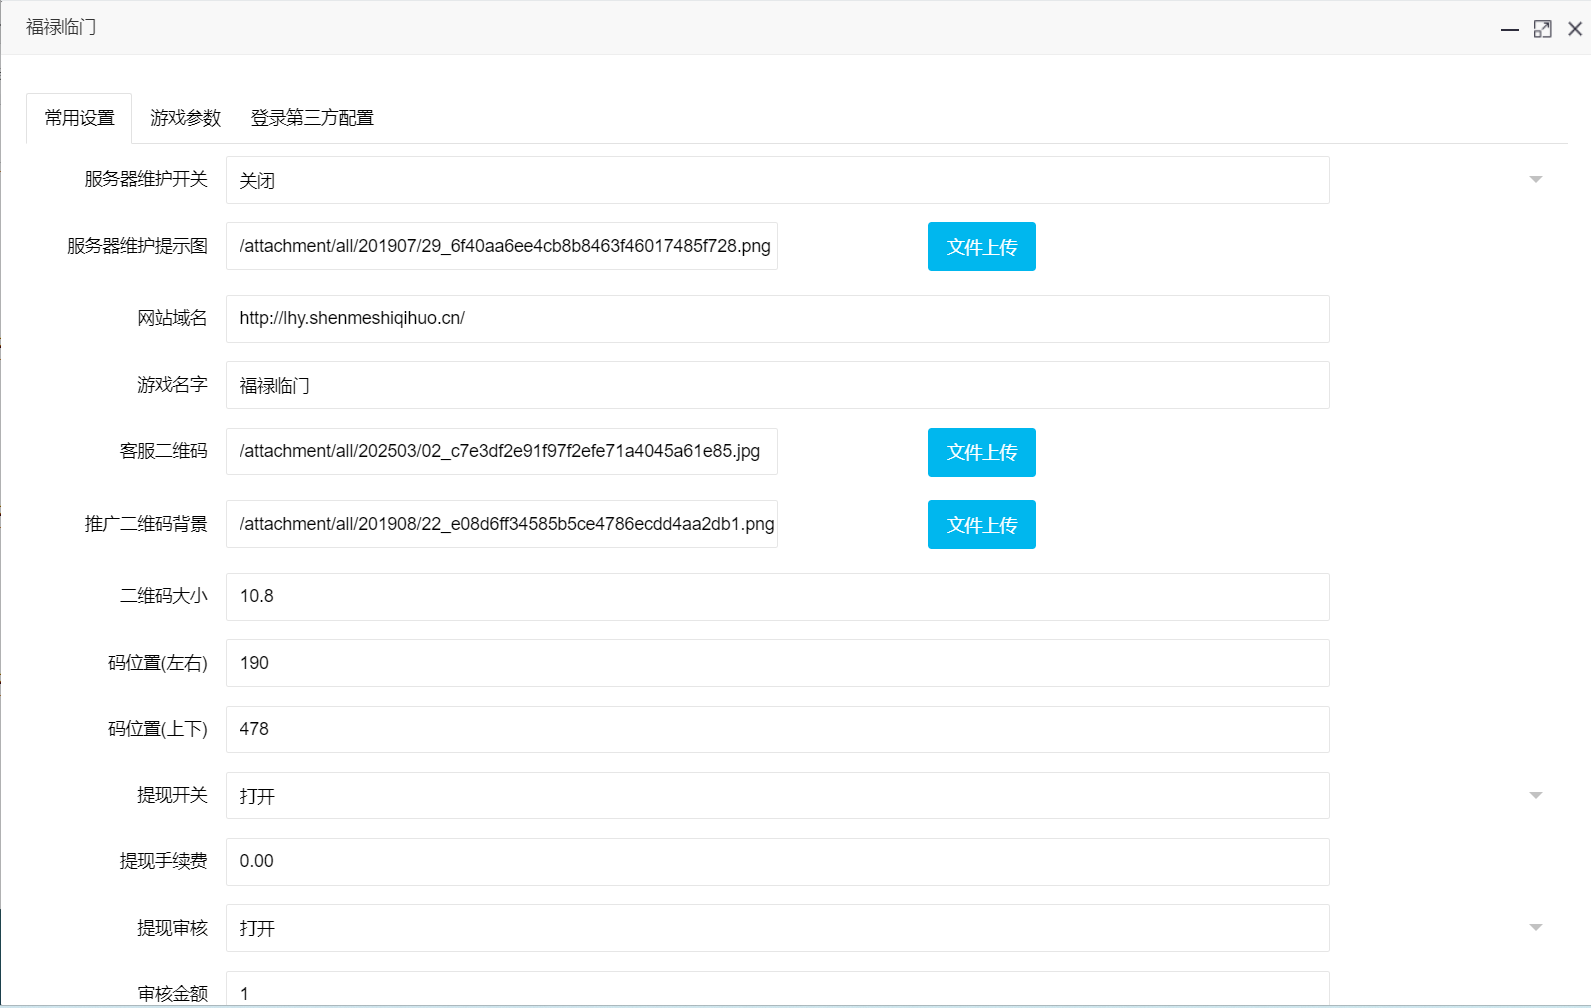Open the 登录第三方配置 tab
The height and width of the screenshot is (1008, 1591).
pyautogui.click(x=312, y=118)
